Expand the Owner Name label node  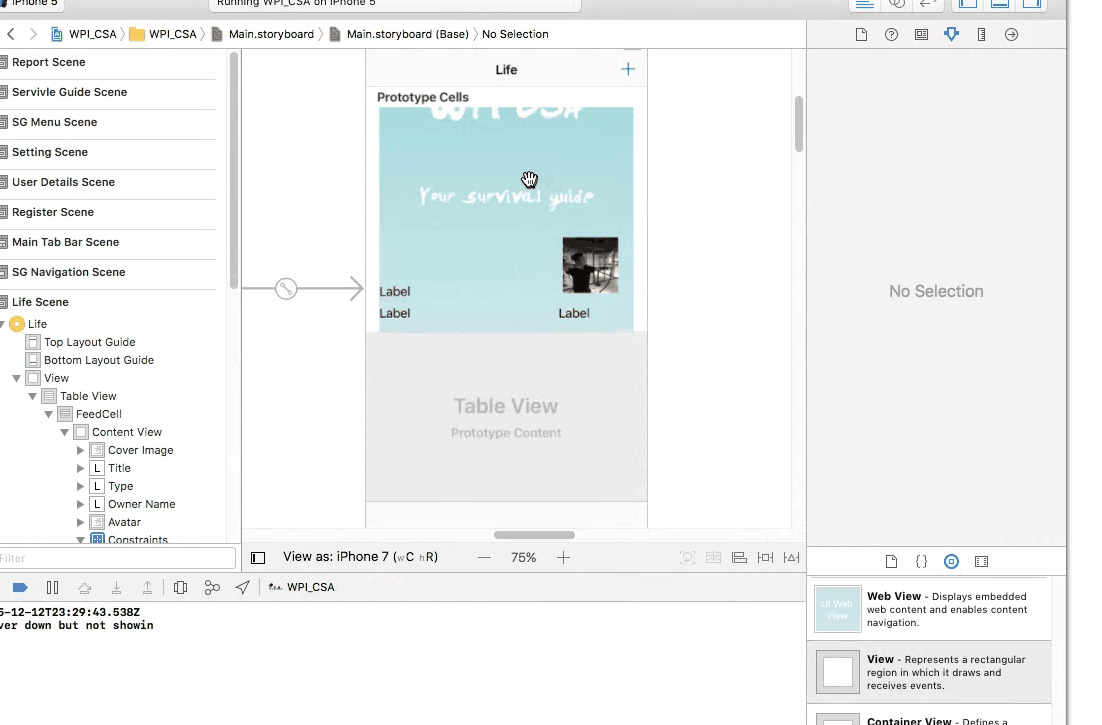tap(80, 504)
